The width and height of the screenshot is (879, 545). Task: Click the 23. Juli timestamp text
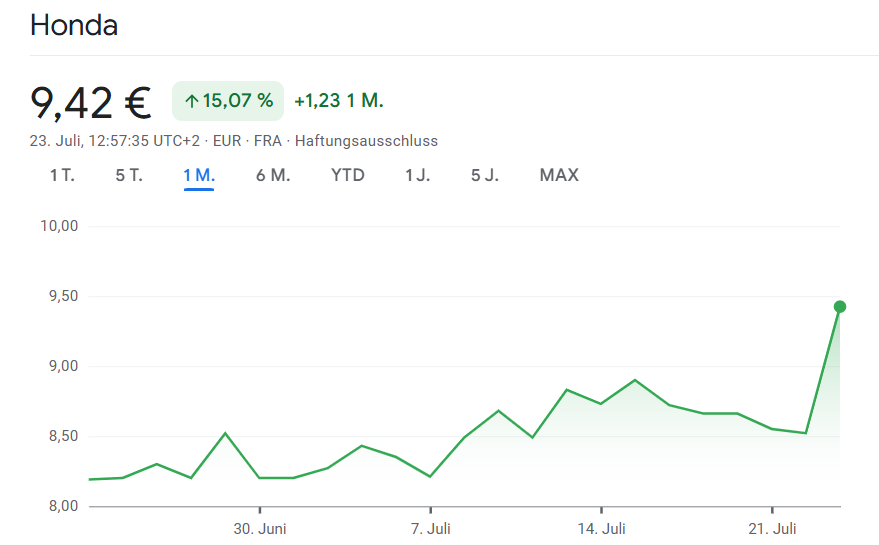coord(114,141)
